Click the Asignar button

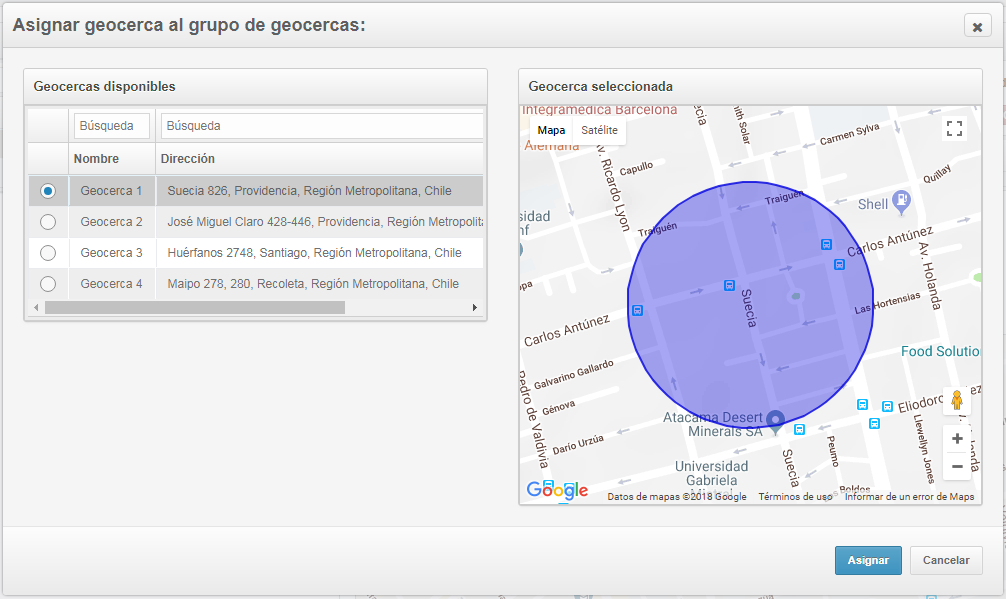868,560
